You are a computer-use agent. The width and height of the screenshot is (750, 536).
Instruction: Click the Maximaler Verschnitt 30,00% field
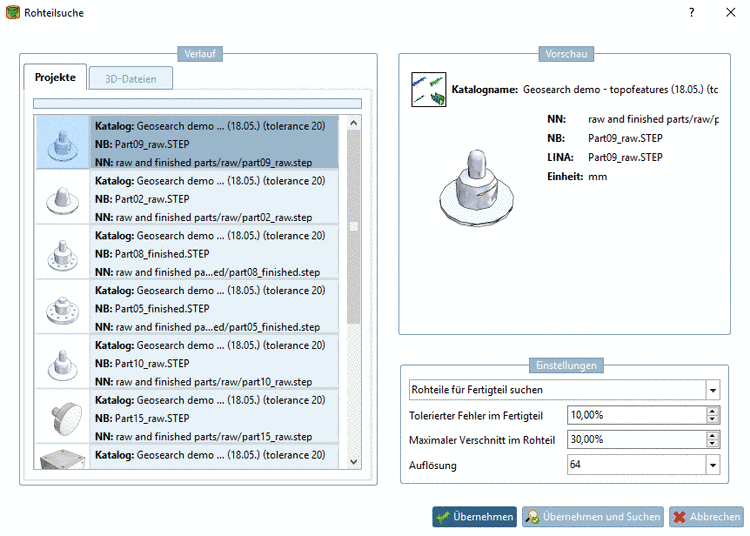pos(637,439)
